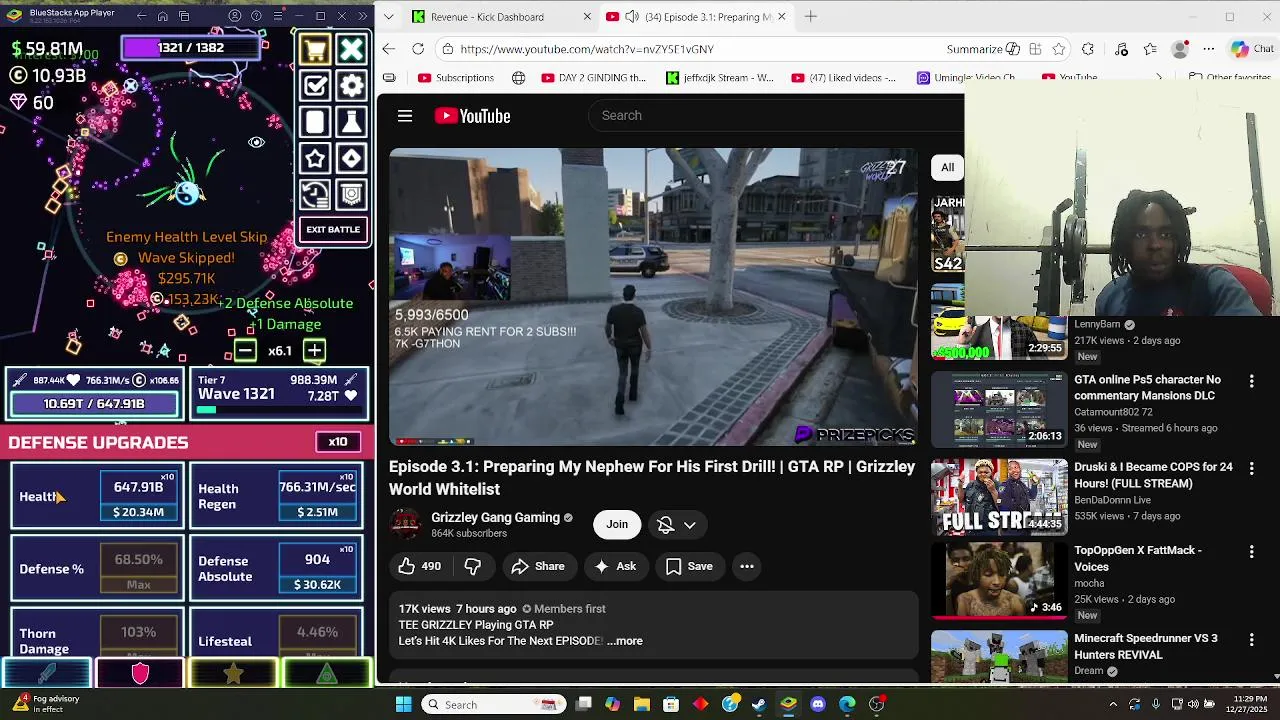Click the browser address bar URL
Viewport: 1280px width, 720px height.
click(x=587, y=49)
